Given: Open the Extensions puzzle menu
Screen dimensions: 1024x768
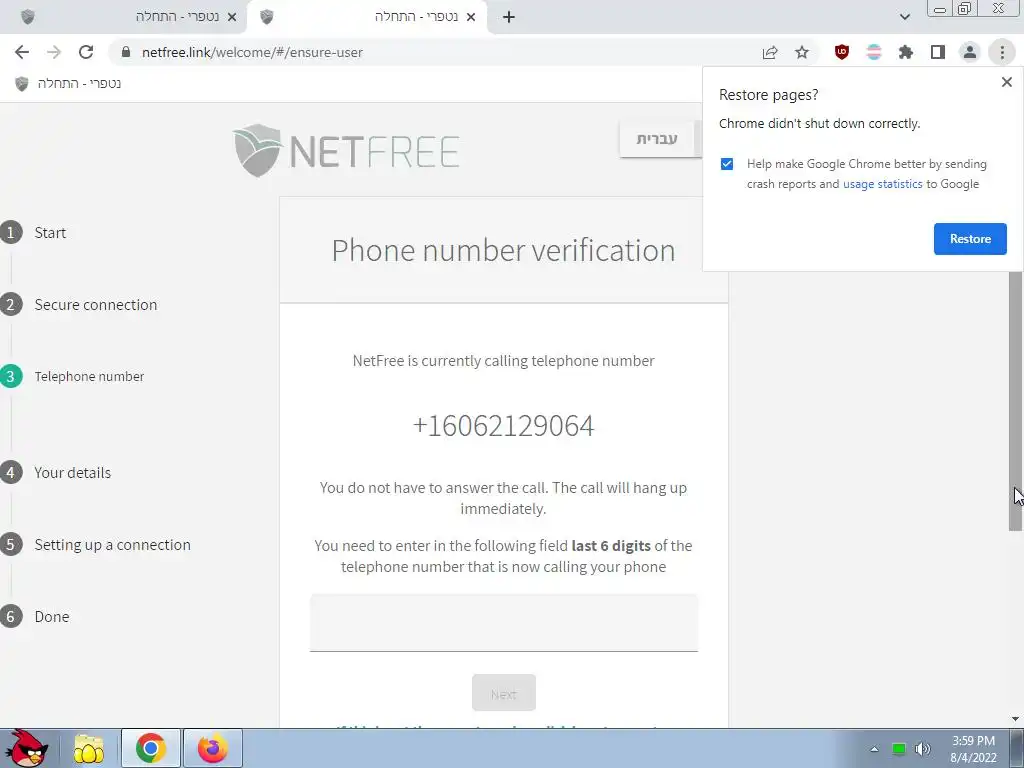Looking at the screenshot, I should coord(906,52).
